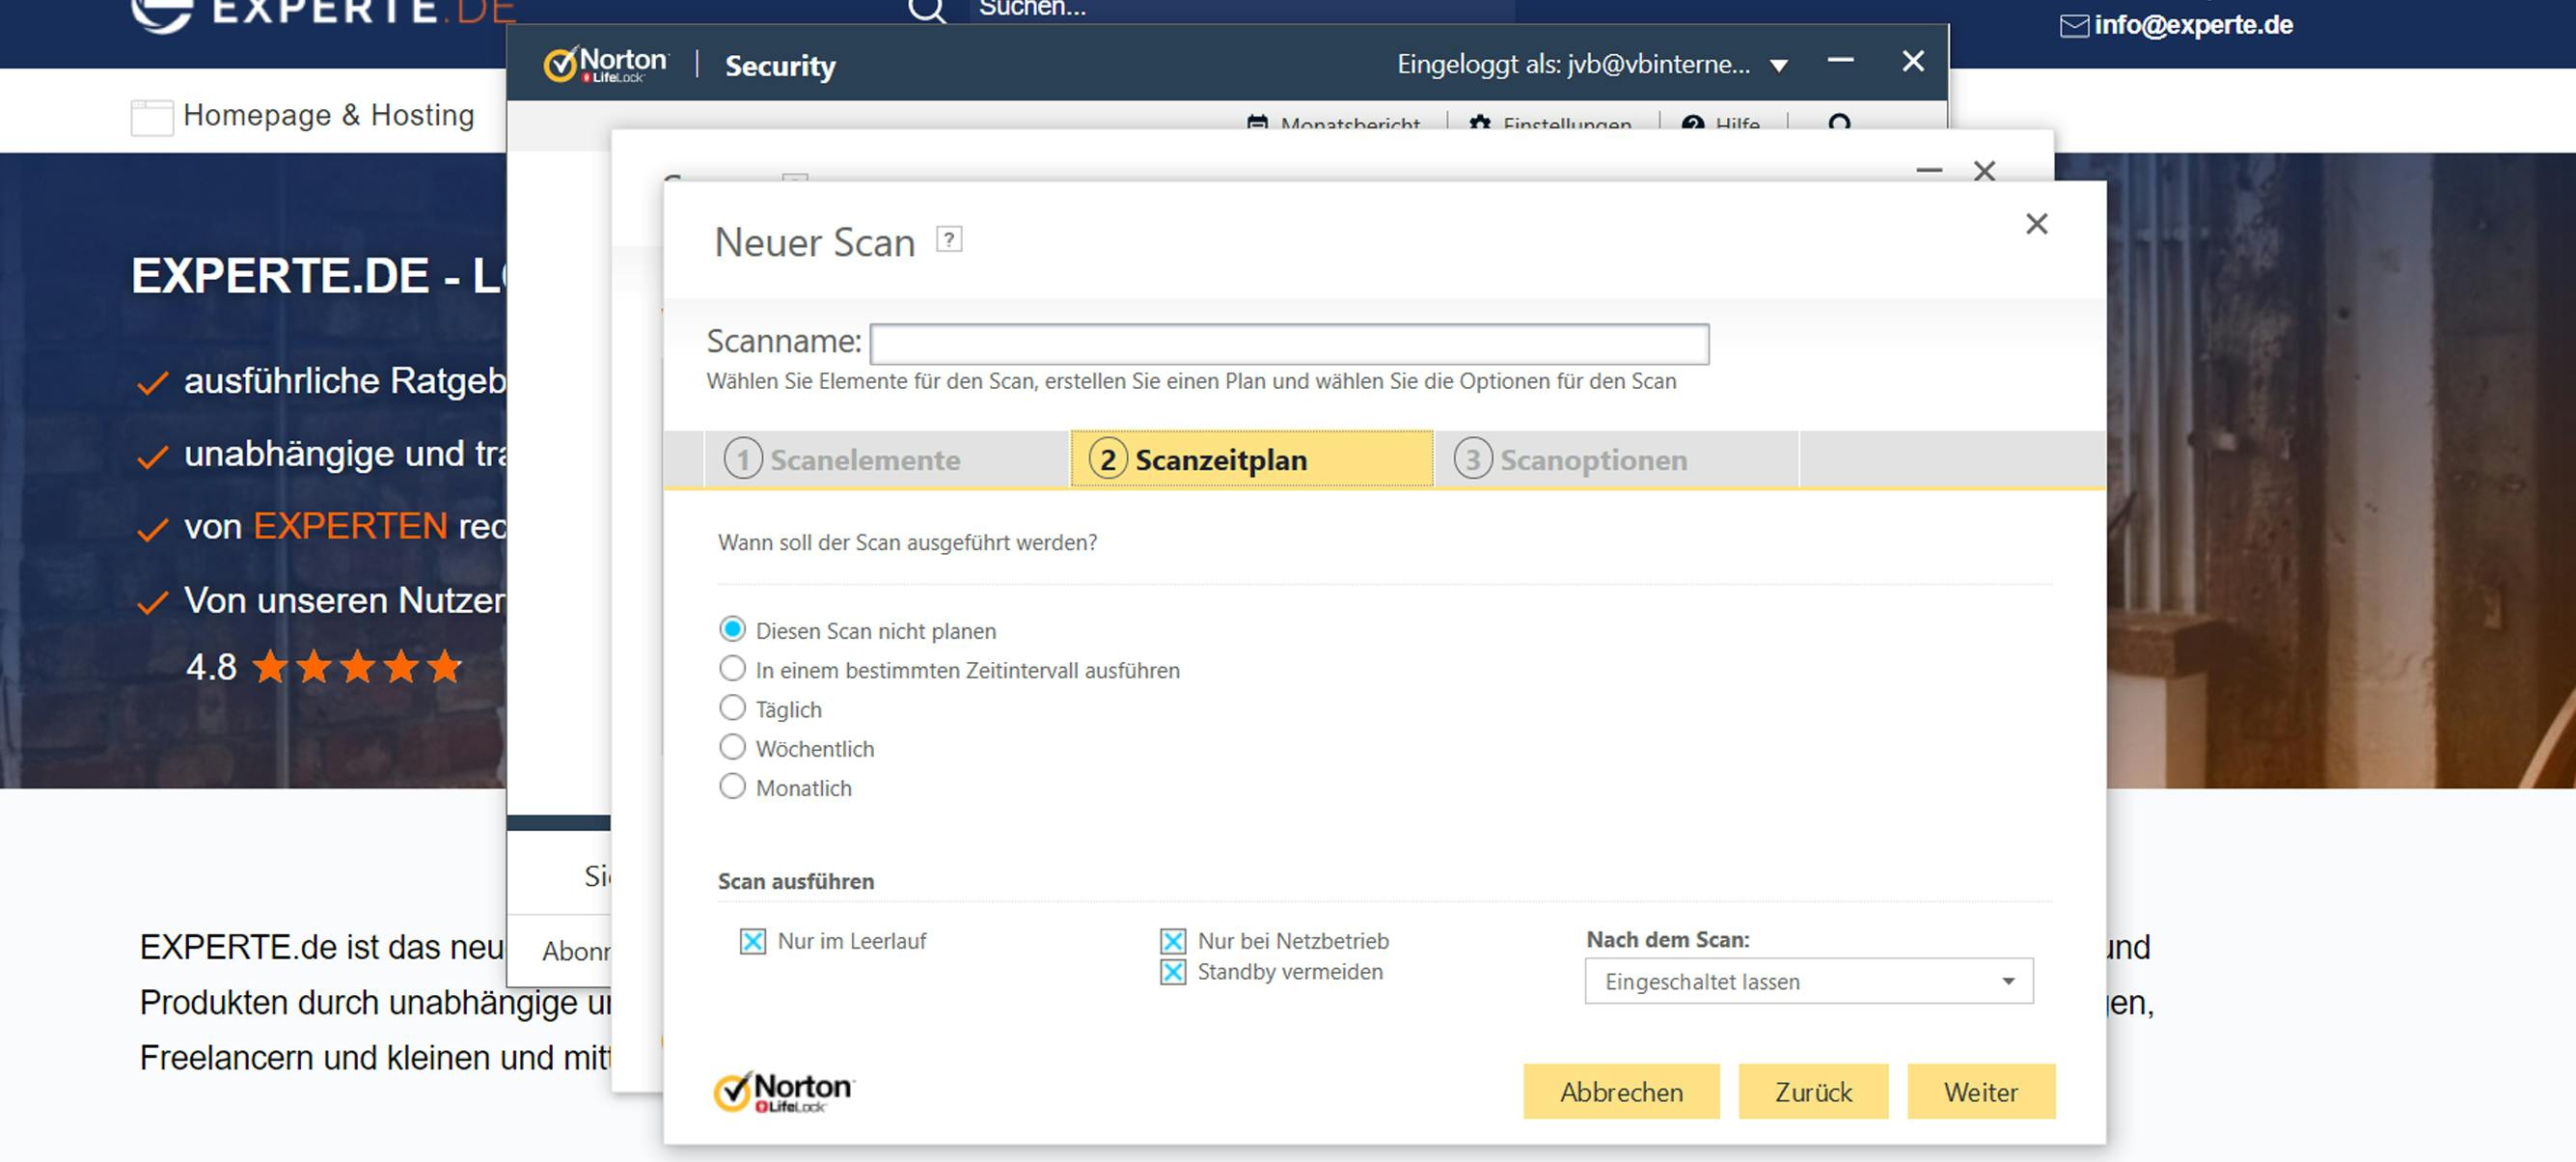Open Einstellungen via the gear icon
This screenshot has width=2576, height=1162.
point(1479,124)
